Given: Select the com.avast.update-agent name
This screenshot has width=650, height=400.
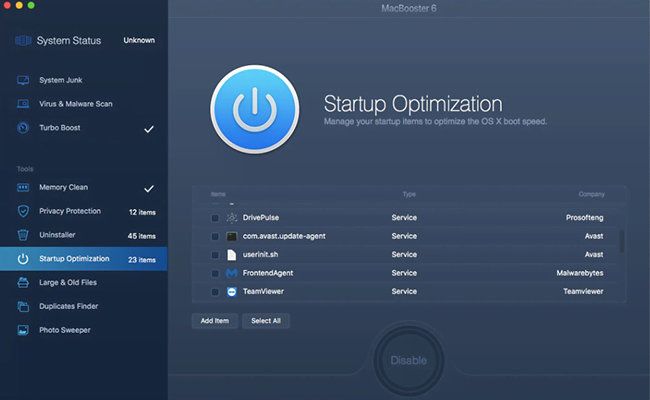Looking at the screenshot, I should tap(284, 236).
